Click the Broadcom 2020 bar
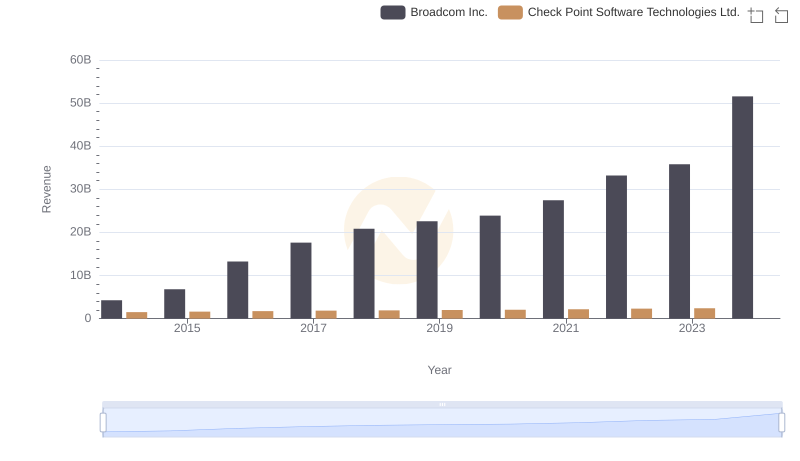 [490, 267]
